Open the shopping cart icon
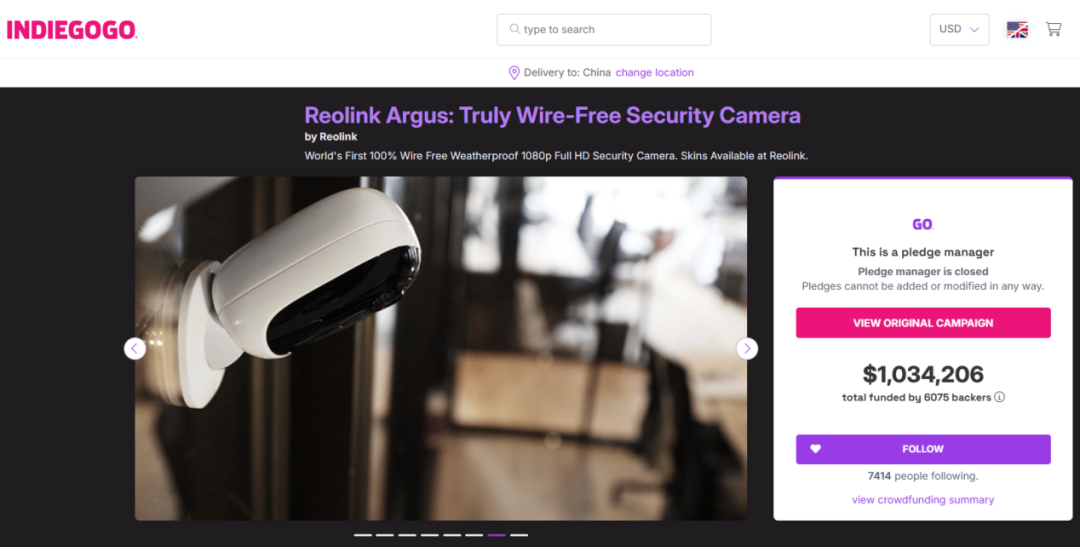Image resolution: width=1080 pixels, height=547 pixels. point(1053,29)
